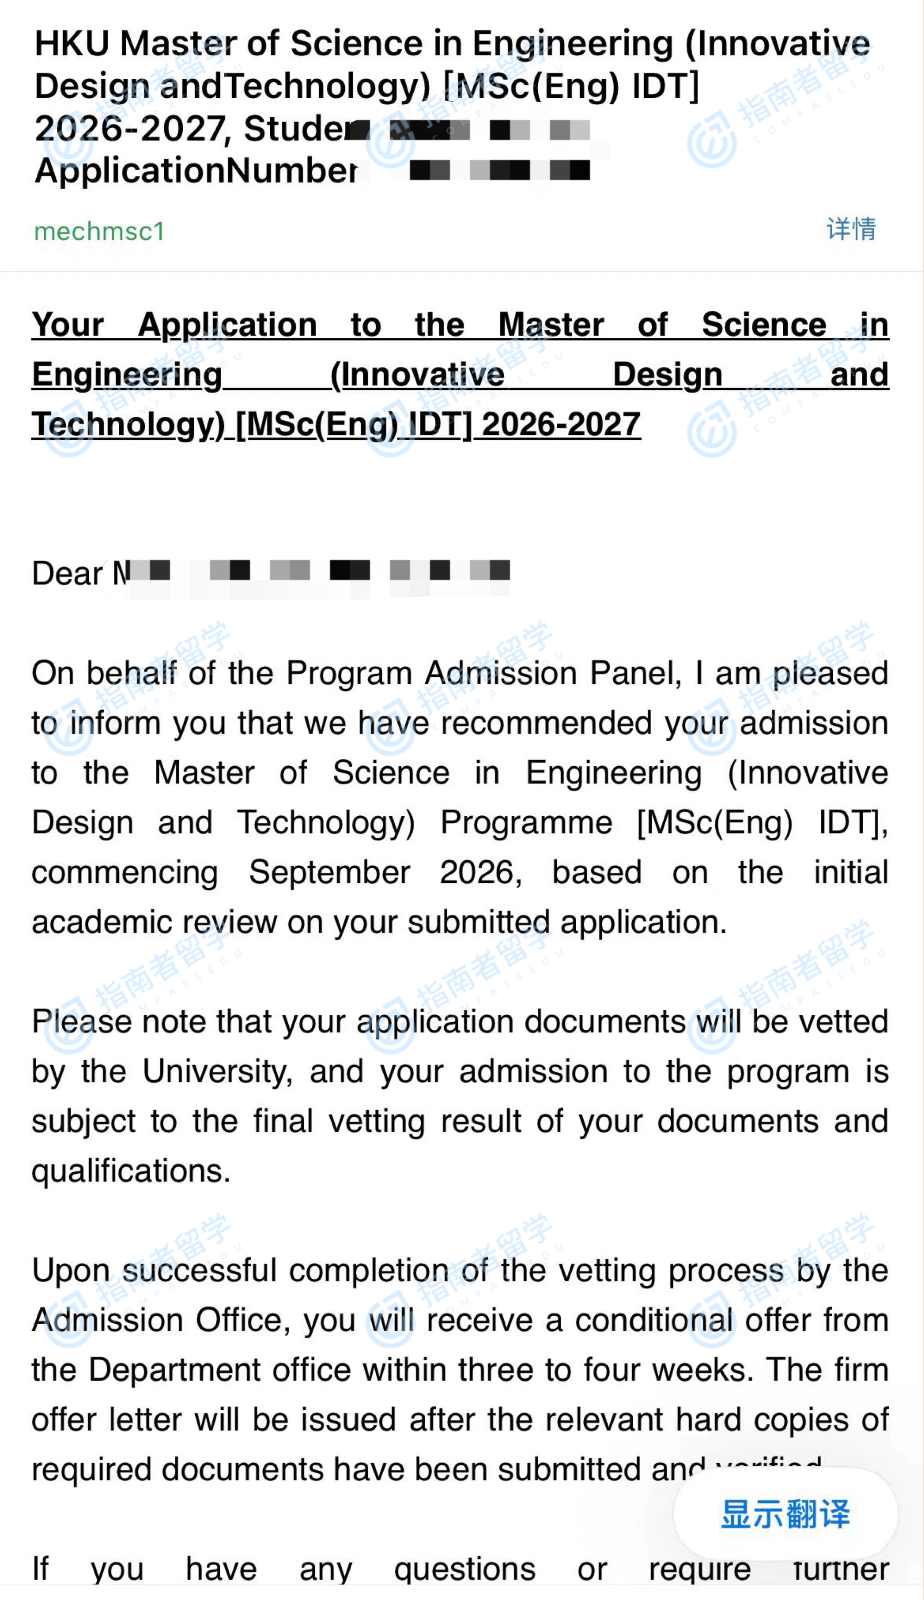This screenshot has width=924, height=1600.
Task: Click the phrase "Upon successful completion"
Action: pos(239,1270)
